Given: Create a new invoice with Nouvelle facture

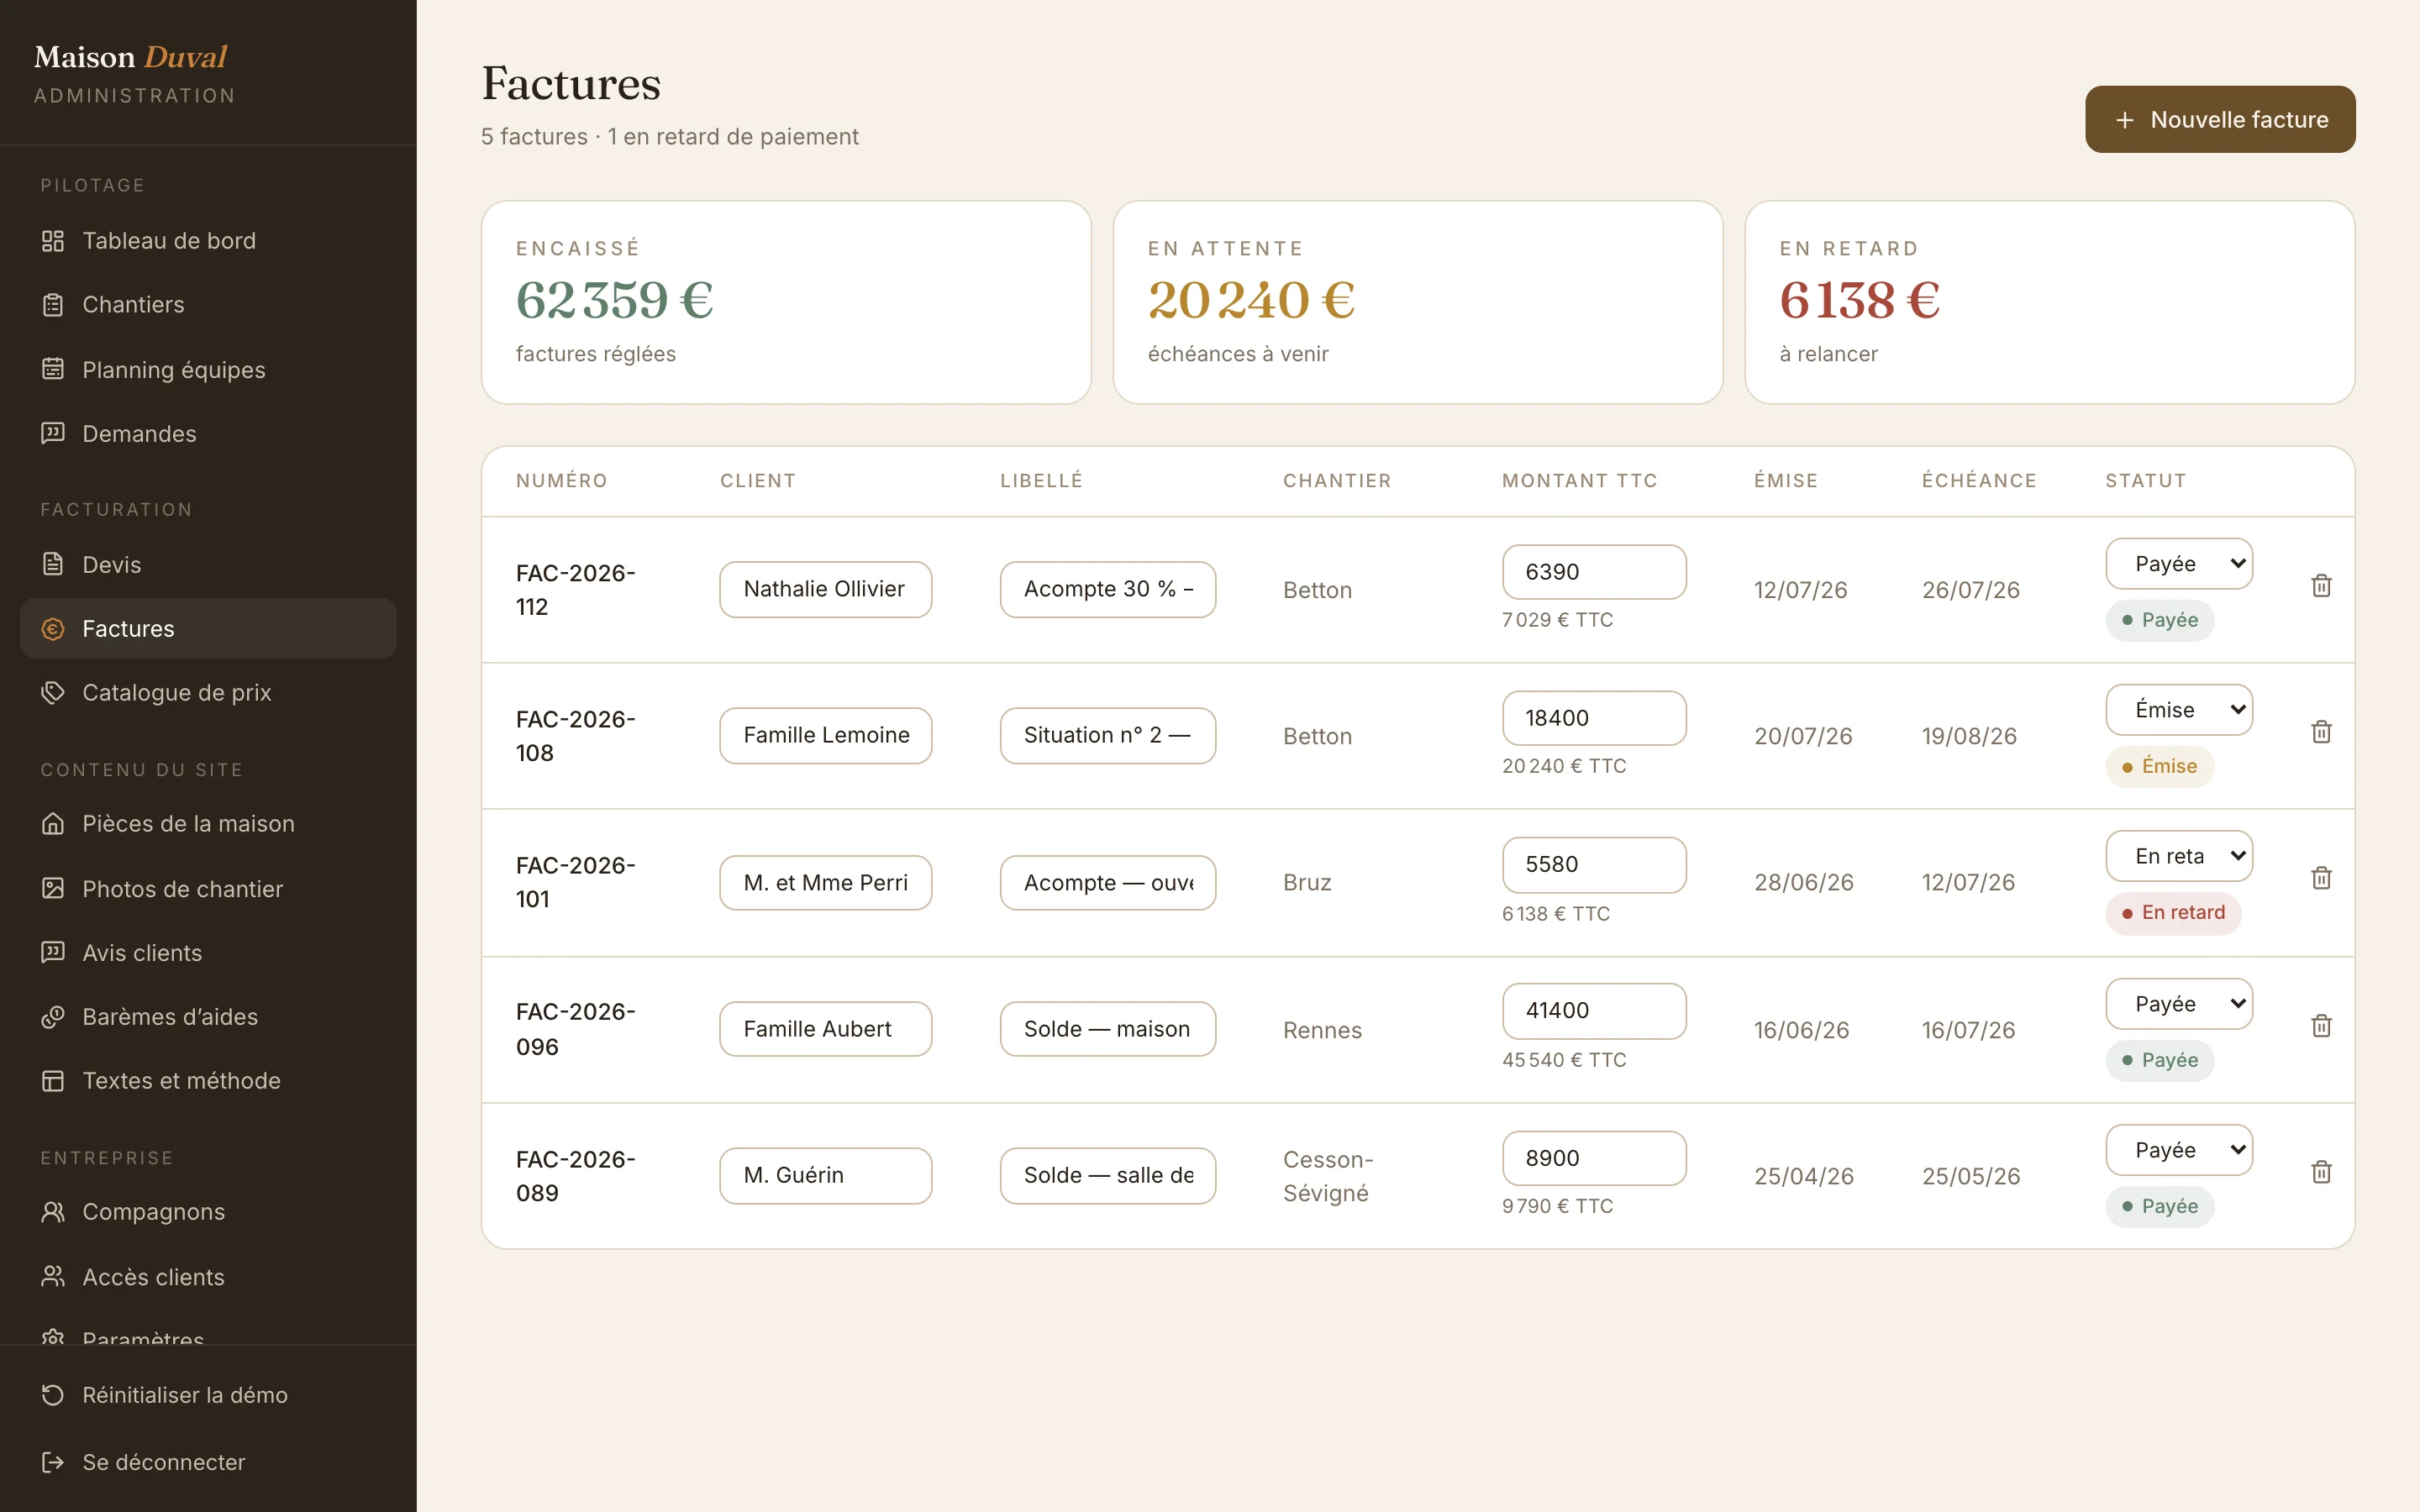Looking at the screenshot, I should click(2220, 119).
